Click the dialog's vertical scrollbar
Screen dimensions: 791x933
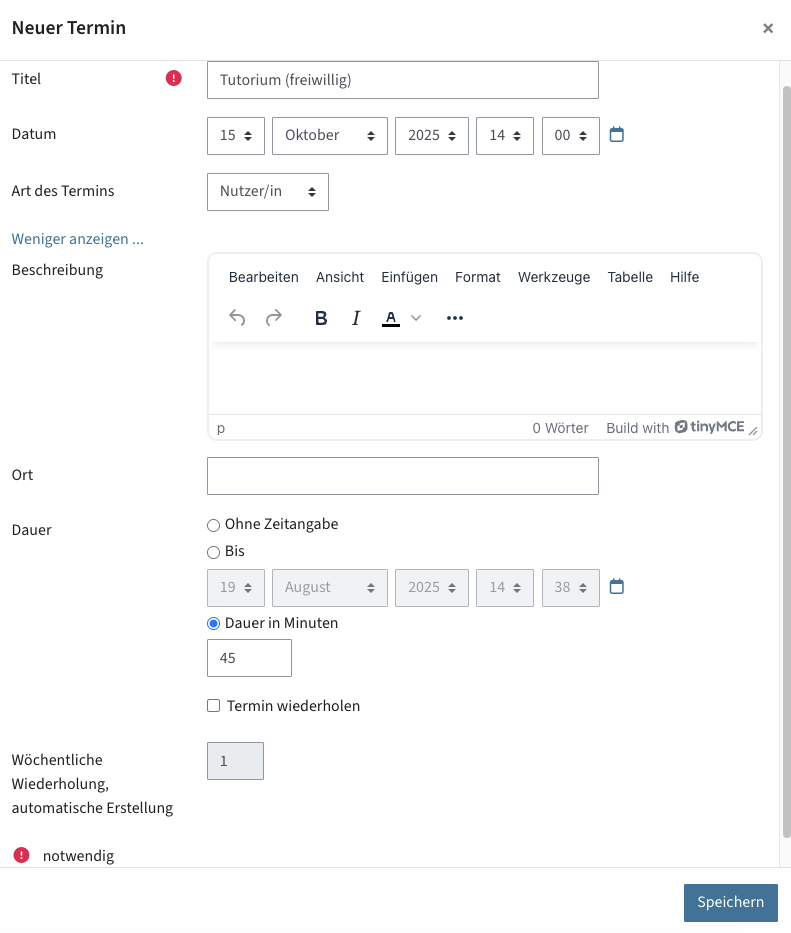[x=786, y=461]
